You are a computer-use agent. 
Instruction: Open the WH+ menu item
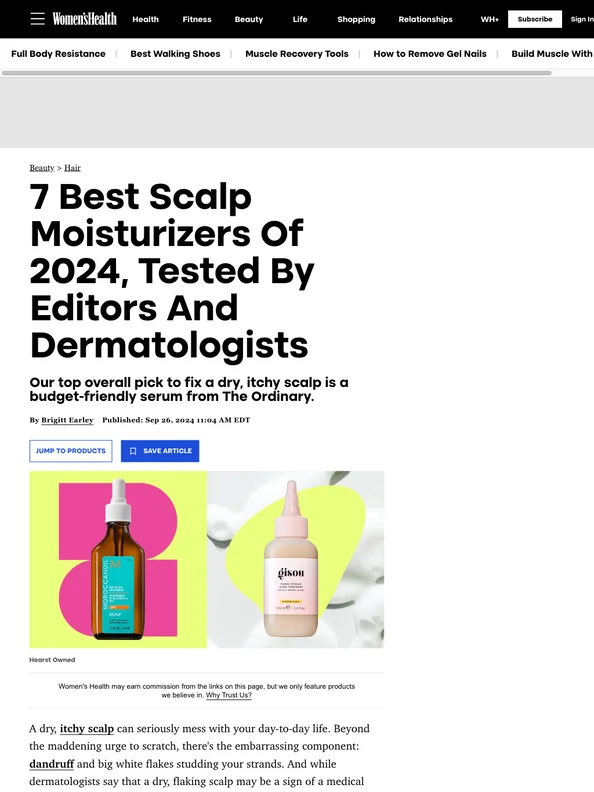[x=489, y=19]
